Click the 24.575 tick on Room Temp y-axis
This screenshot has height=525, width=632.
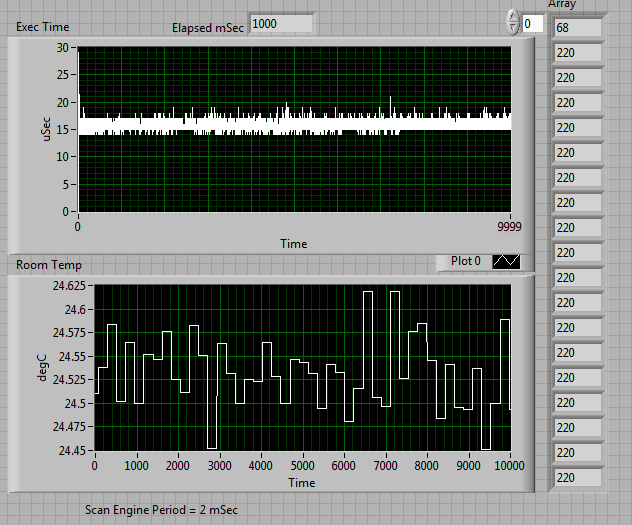[x=69, y=333]
